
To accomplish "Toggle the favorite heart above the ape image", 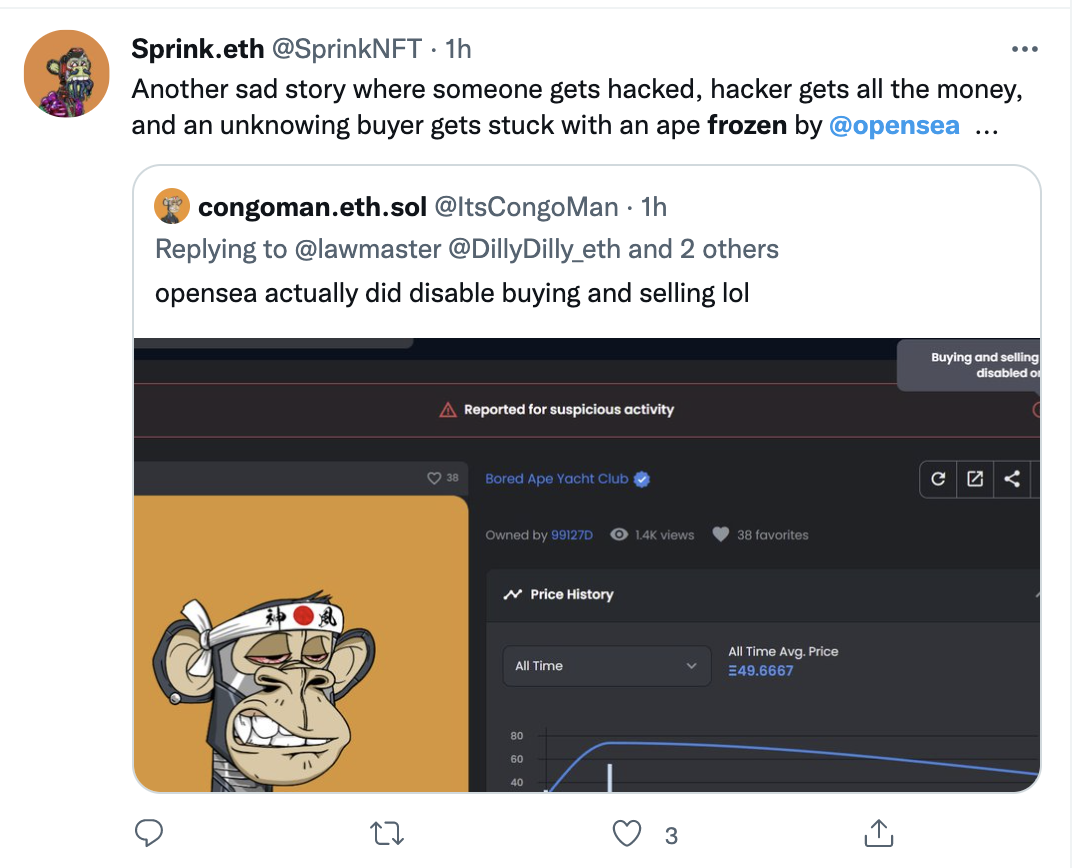I will (434, 478).
